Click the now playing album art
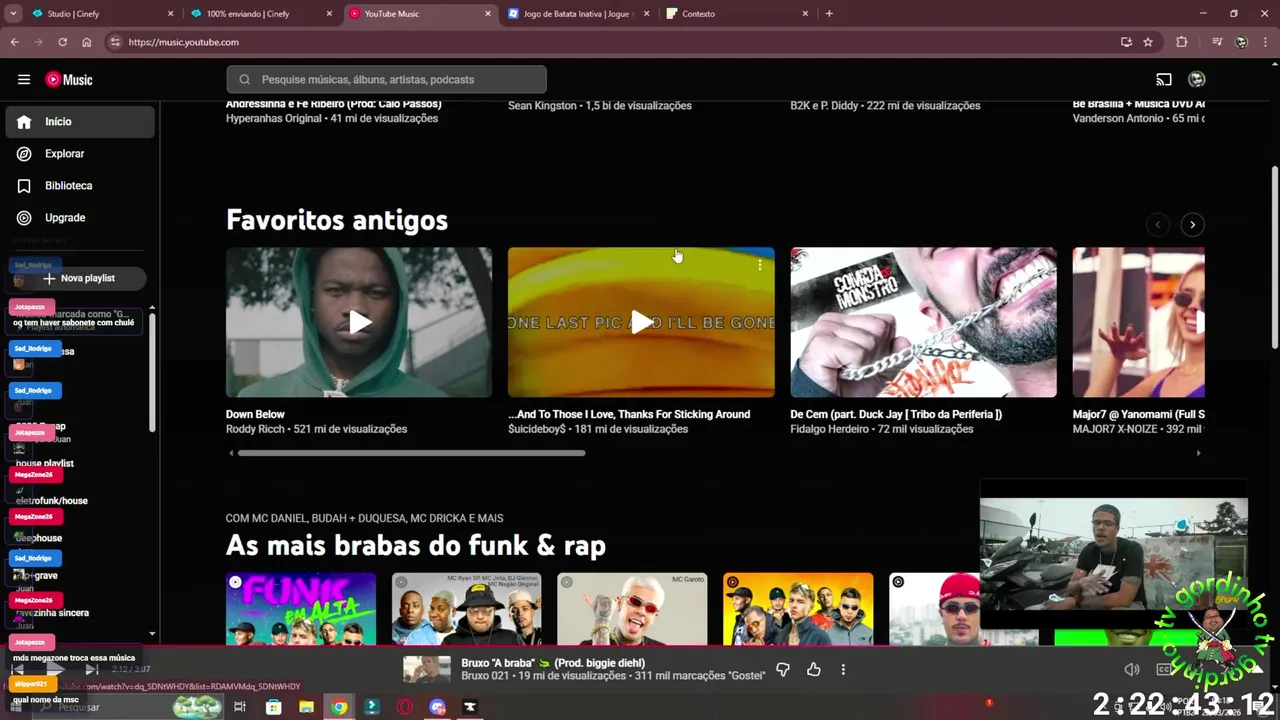This screenshot has height=720, width=1280. 427,669
